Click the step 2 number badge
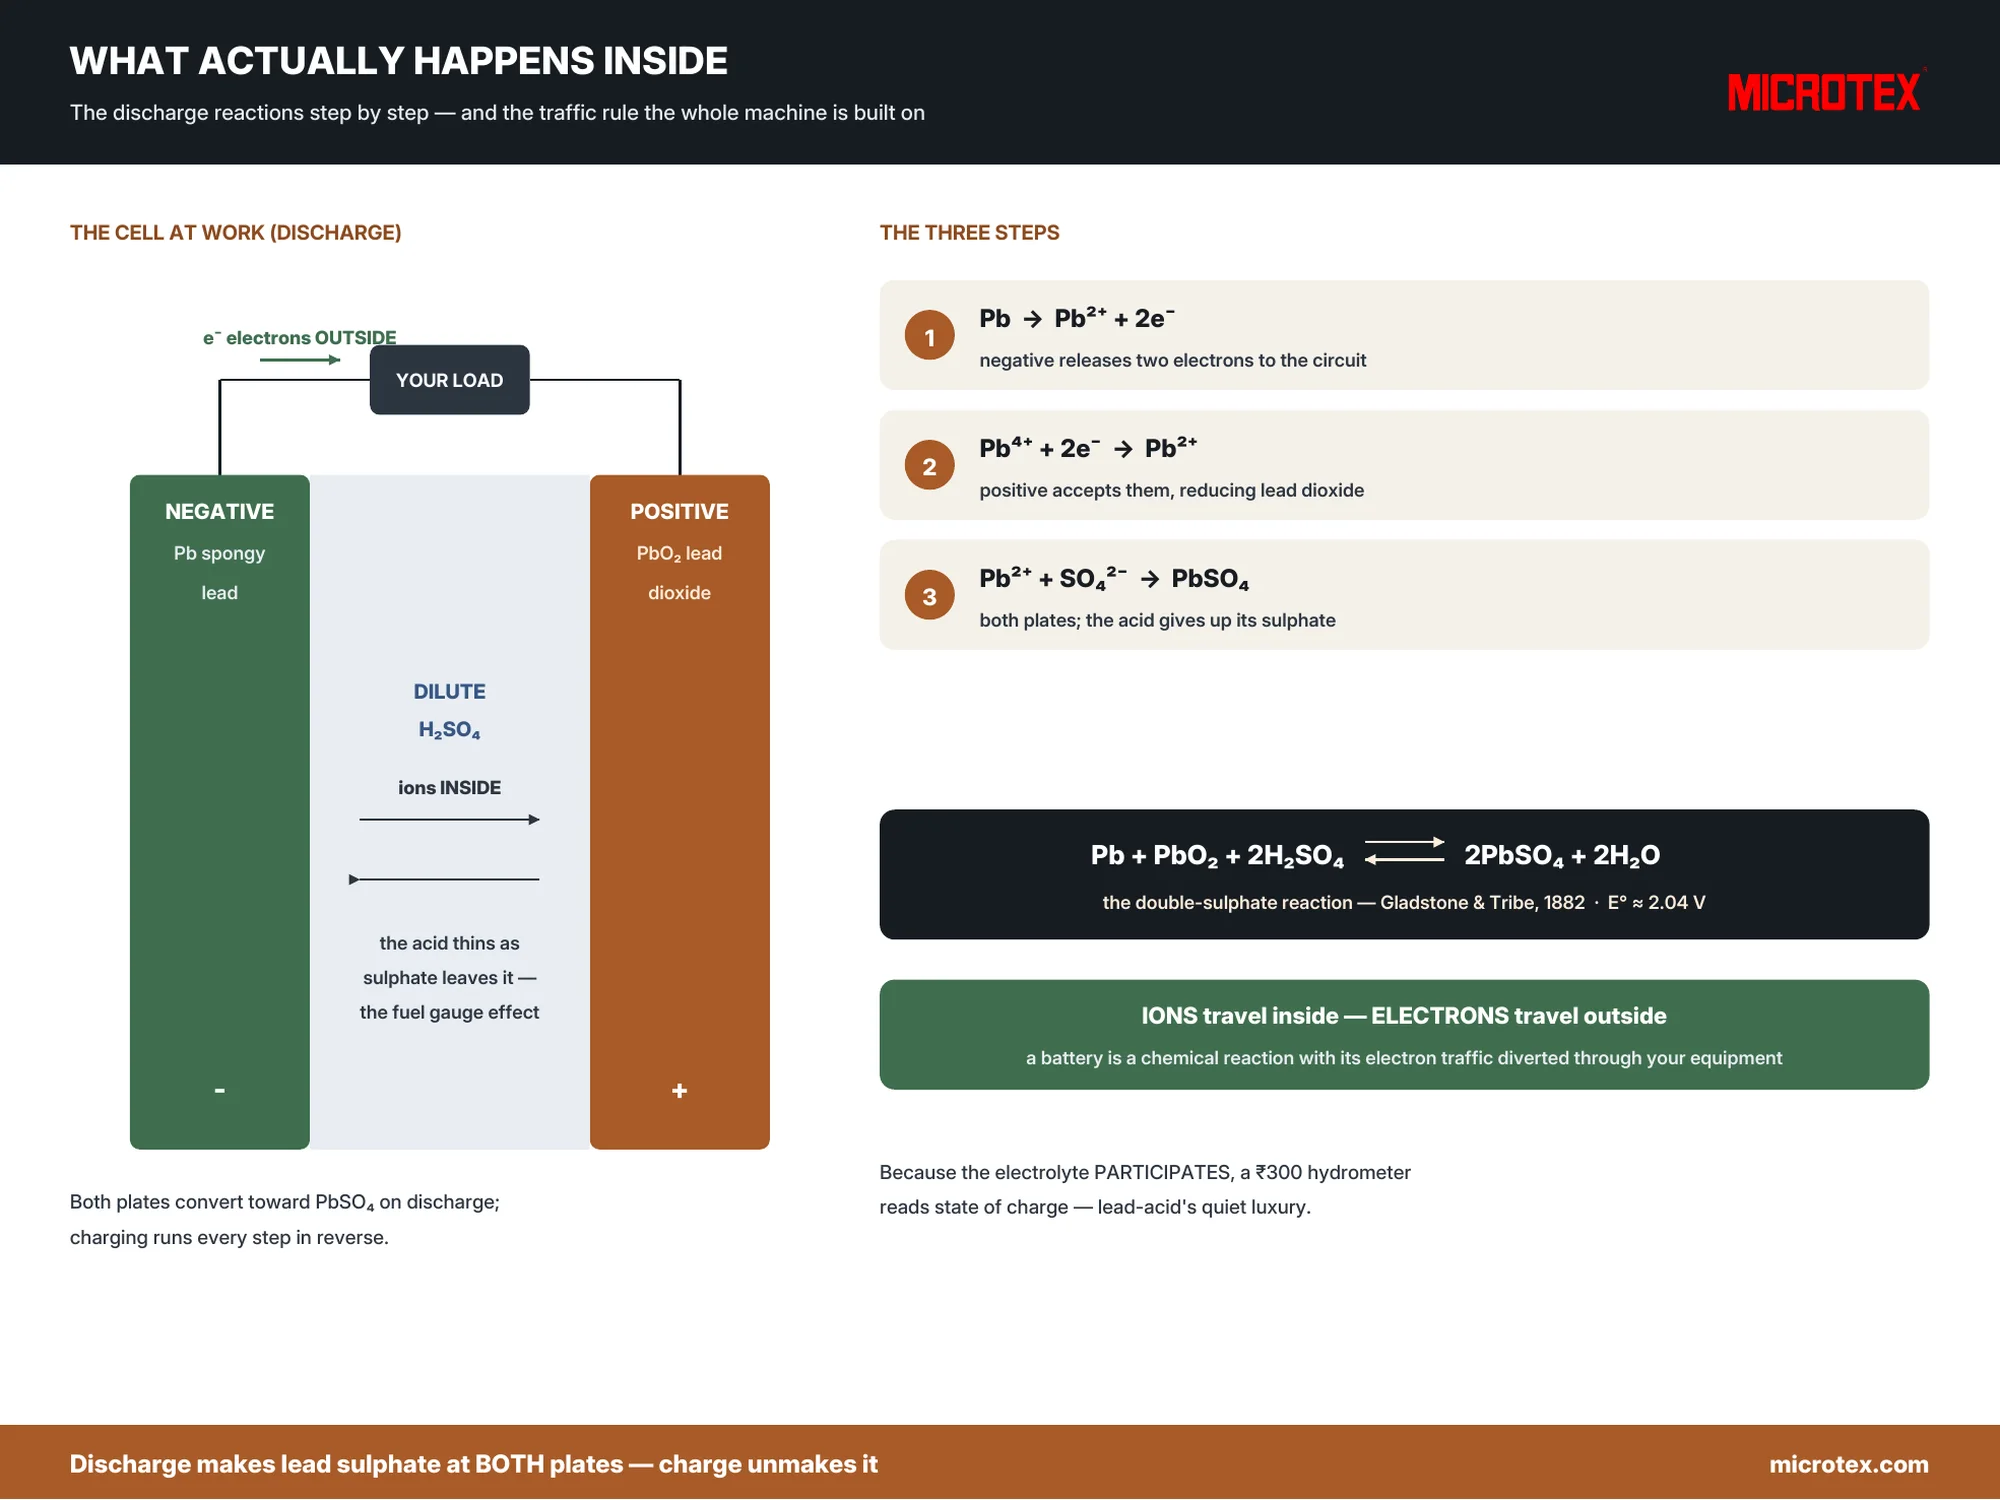This screenshot has width=2000, height=1500. point(929,466)
